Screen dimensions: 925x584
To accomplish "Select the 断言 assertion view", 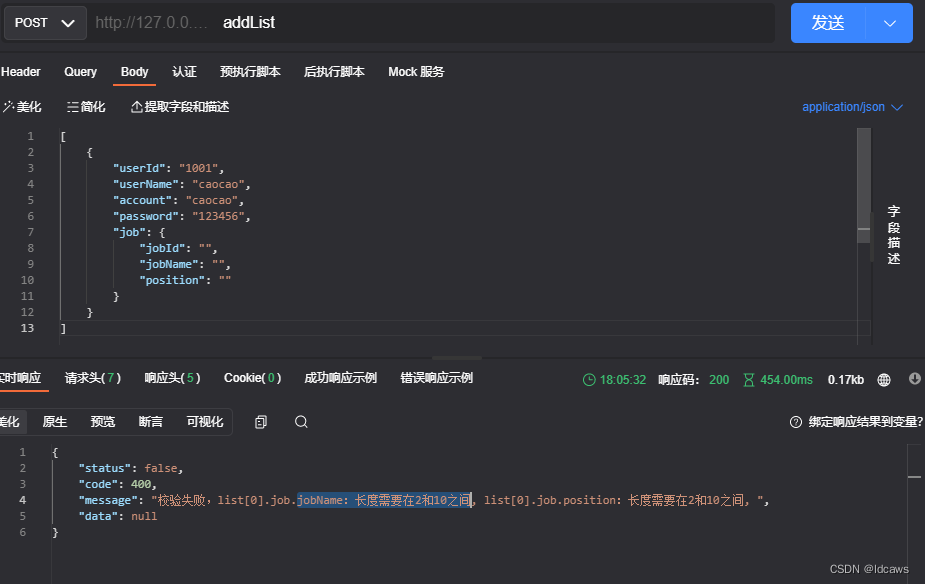I will coord(150,422).
